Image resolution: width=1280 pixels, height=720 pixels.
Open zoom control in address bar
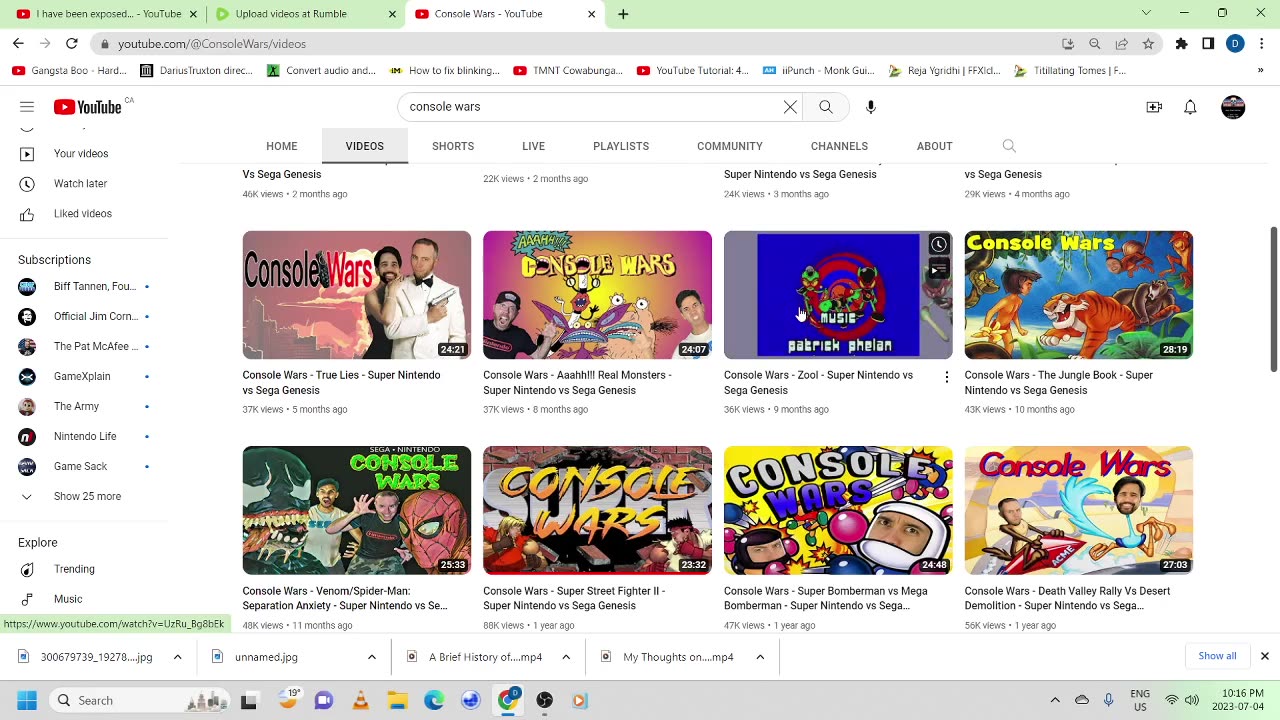tap(1095, 44)
